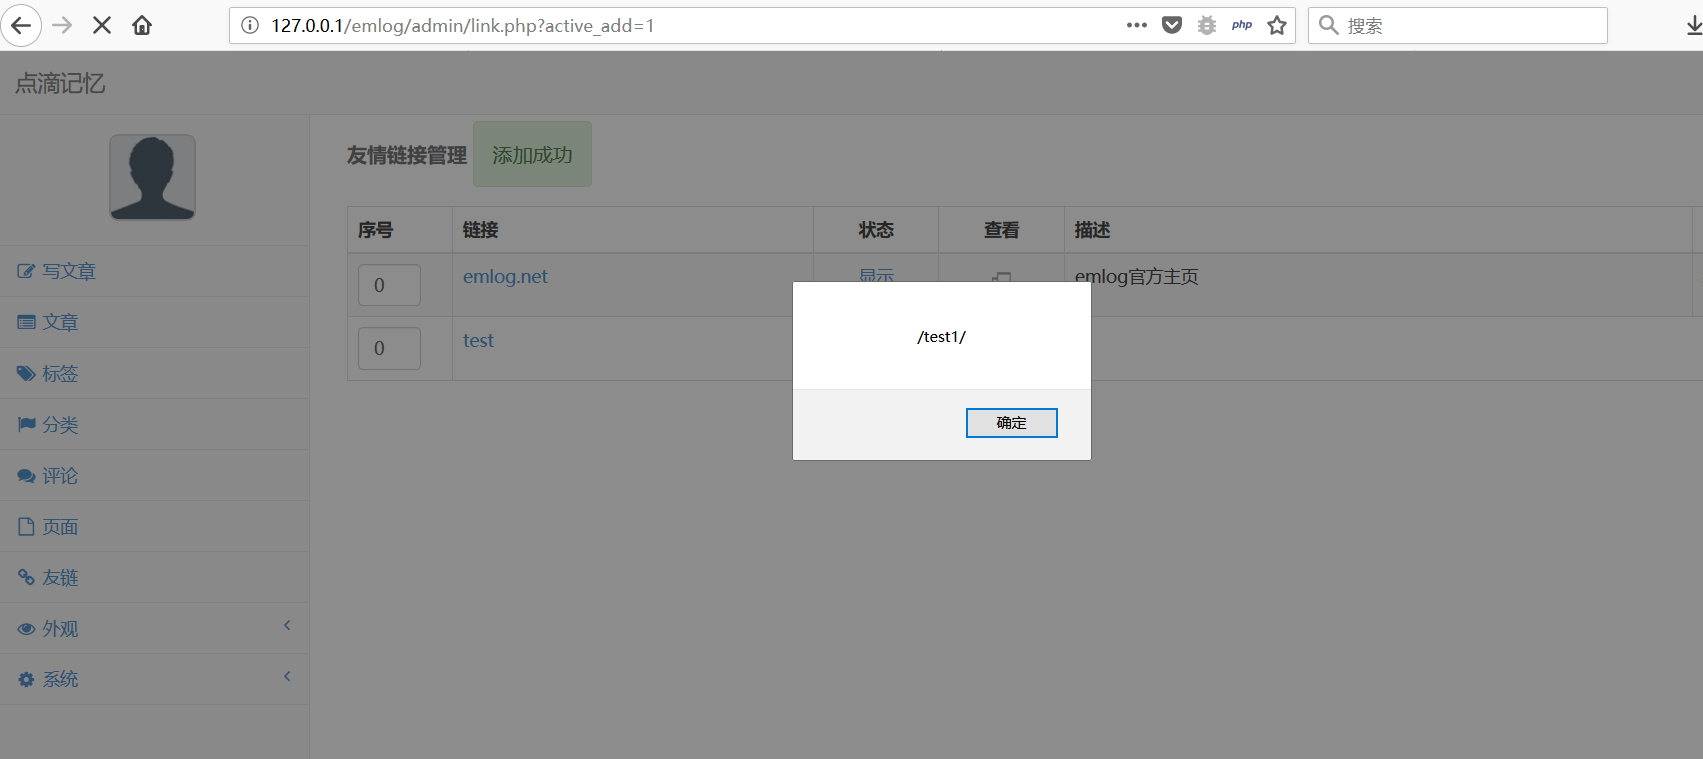Image resolution: width=1703 pixels, height=759 pixels.
Task: Click 显示 status of emlog.net row
Action: (876, 275)
